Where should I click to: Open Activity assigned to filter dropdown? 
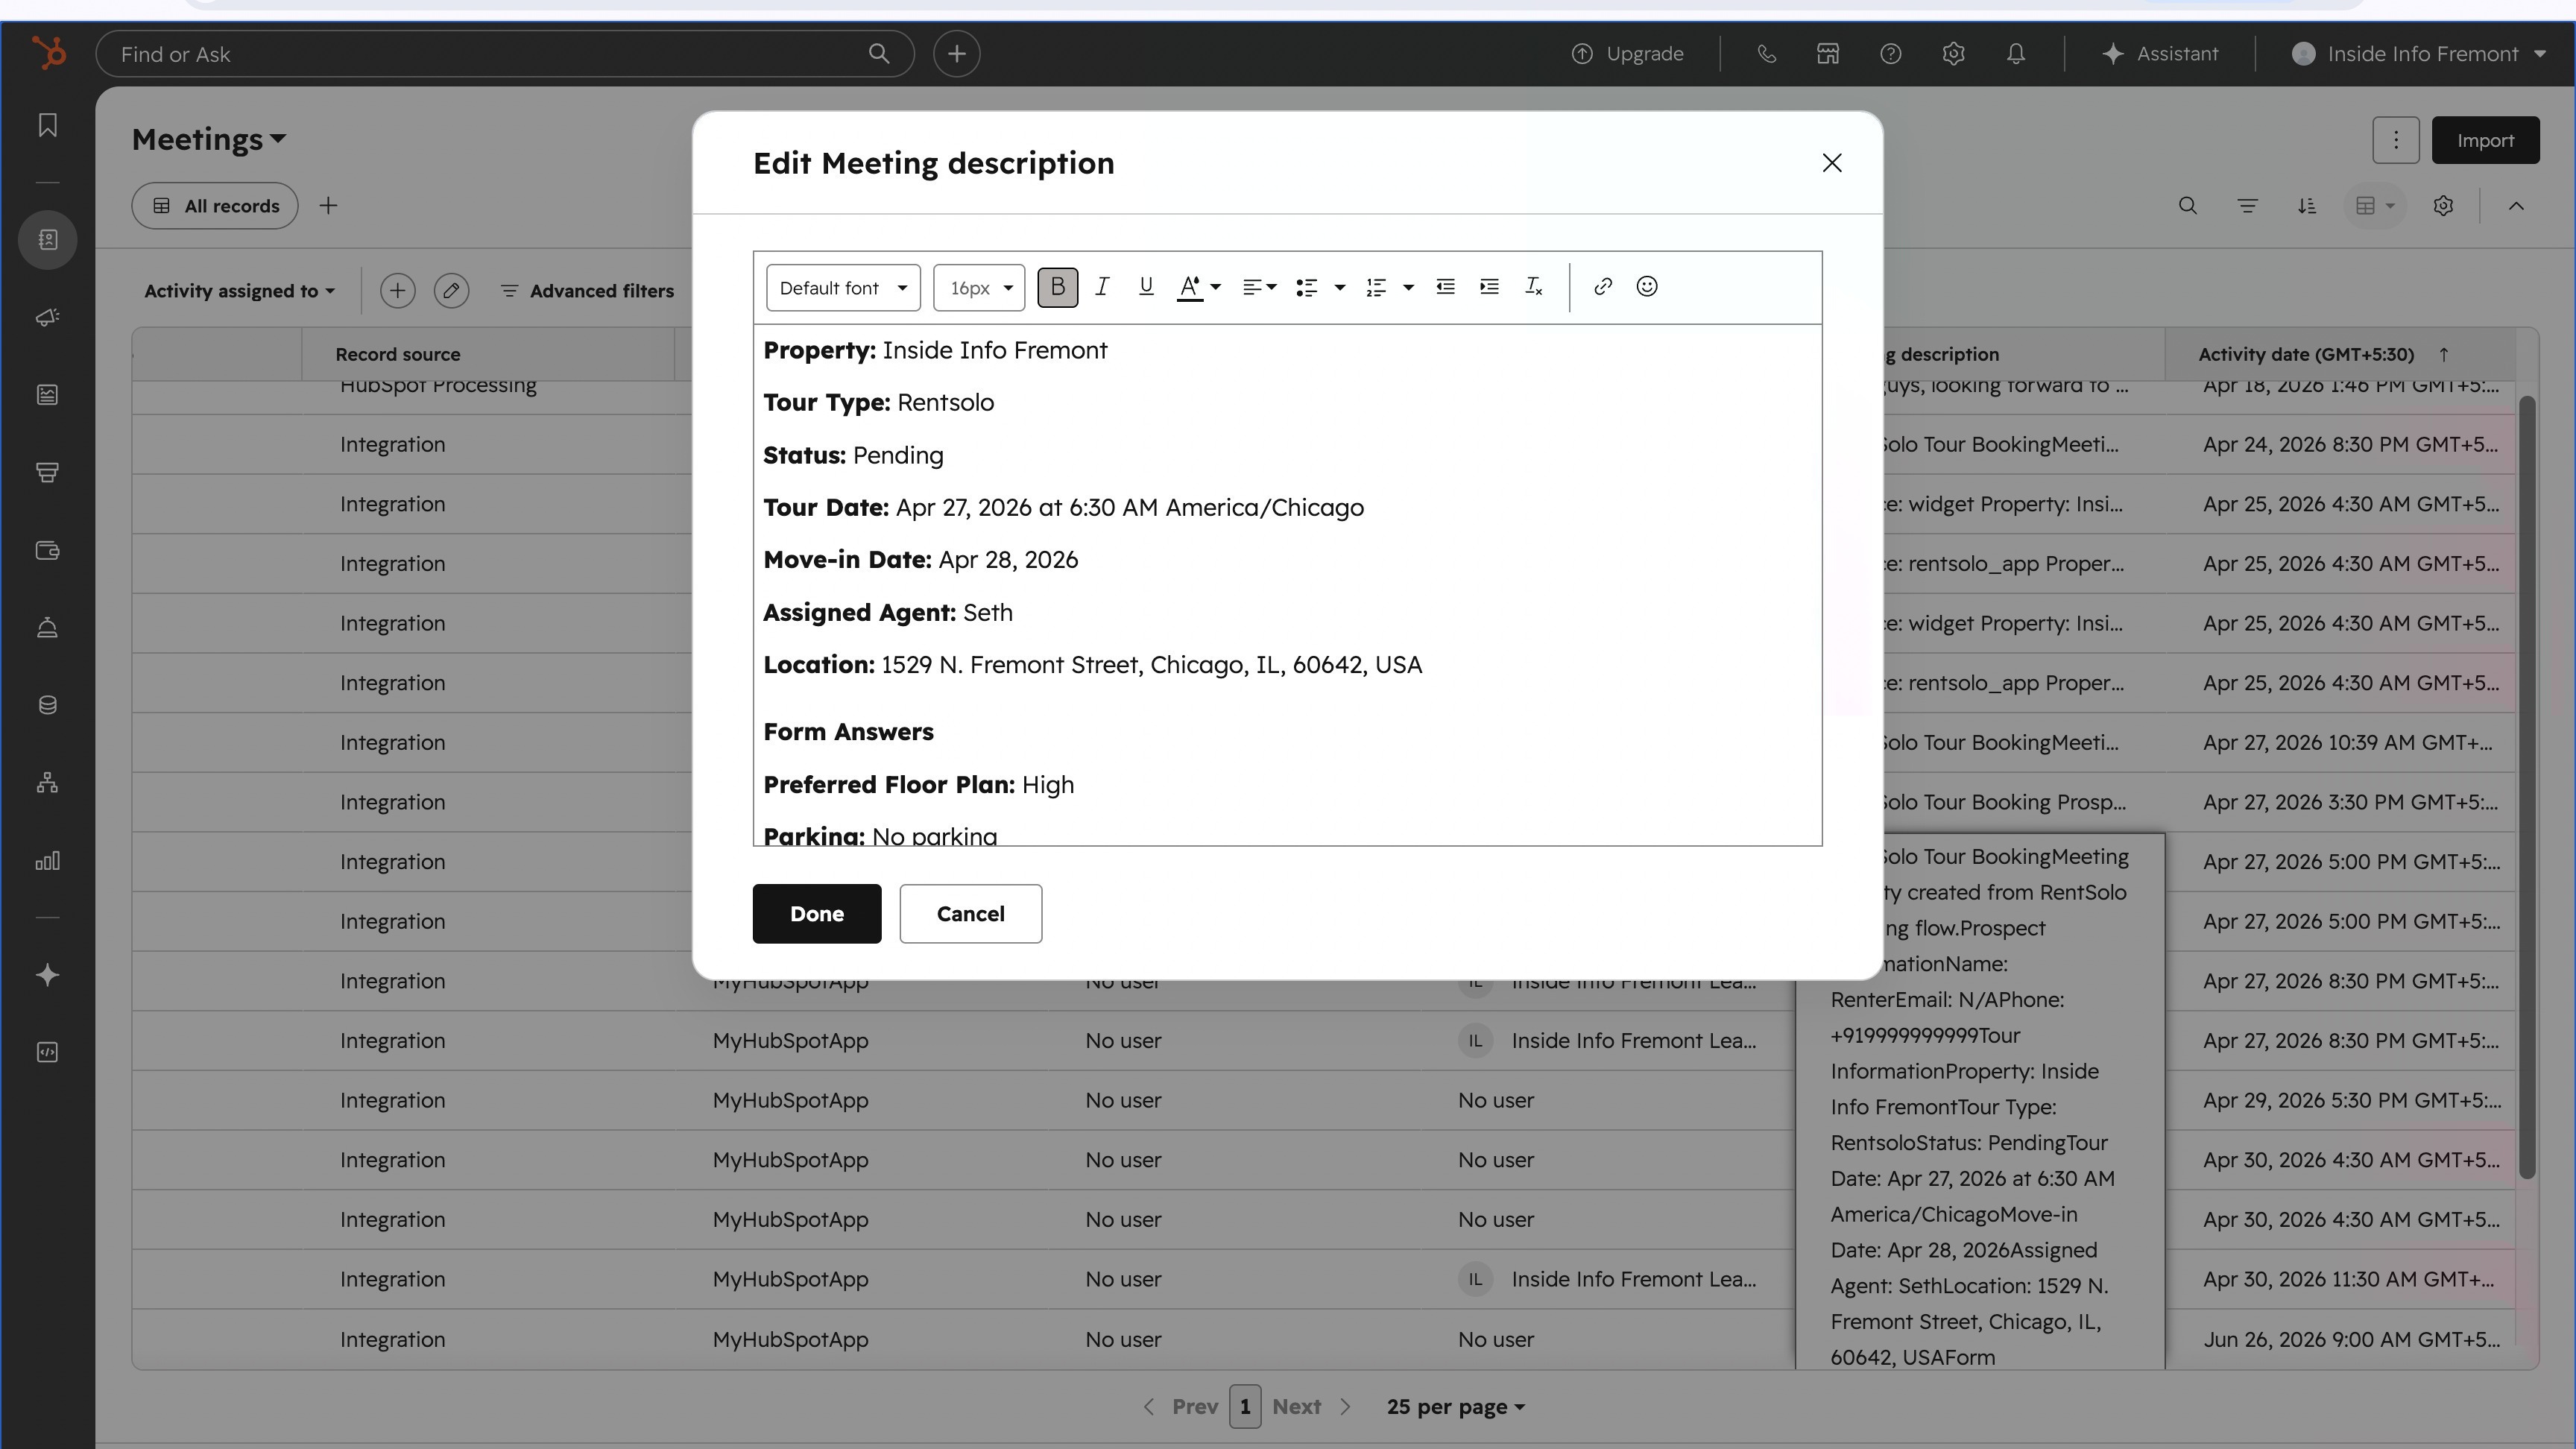[239, 291]
